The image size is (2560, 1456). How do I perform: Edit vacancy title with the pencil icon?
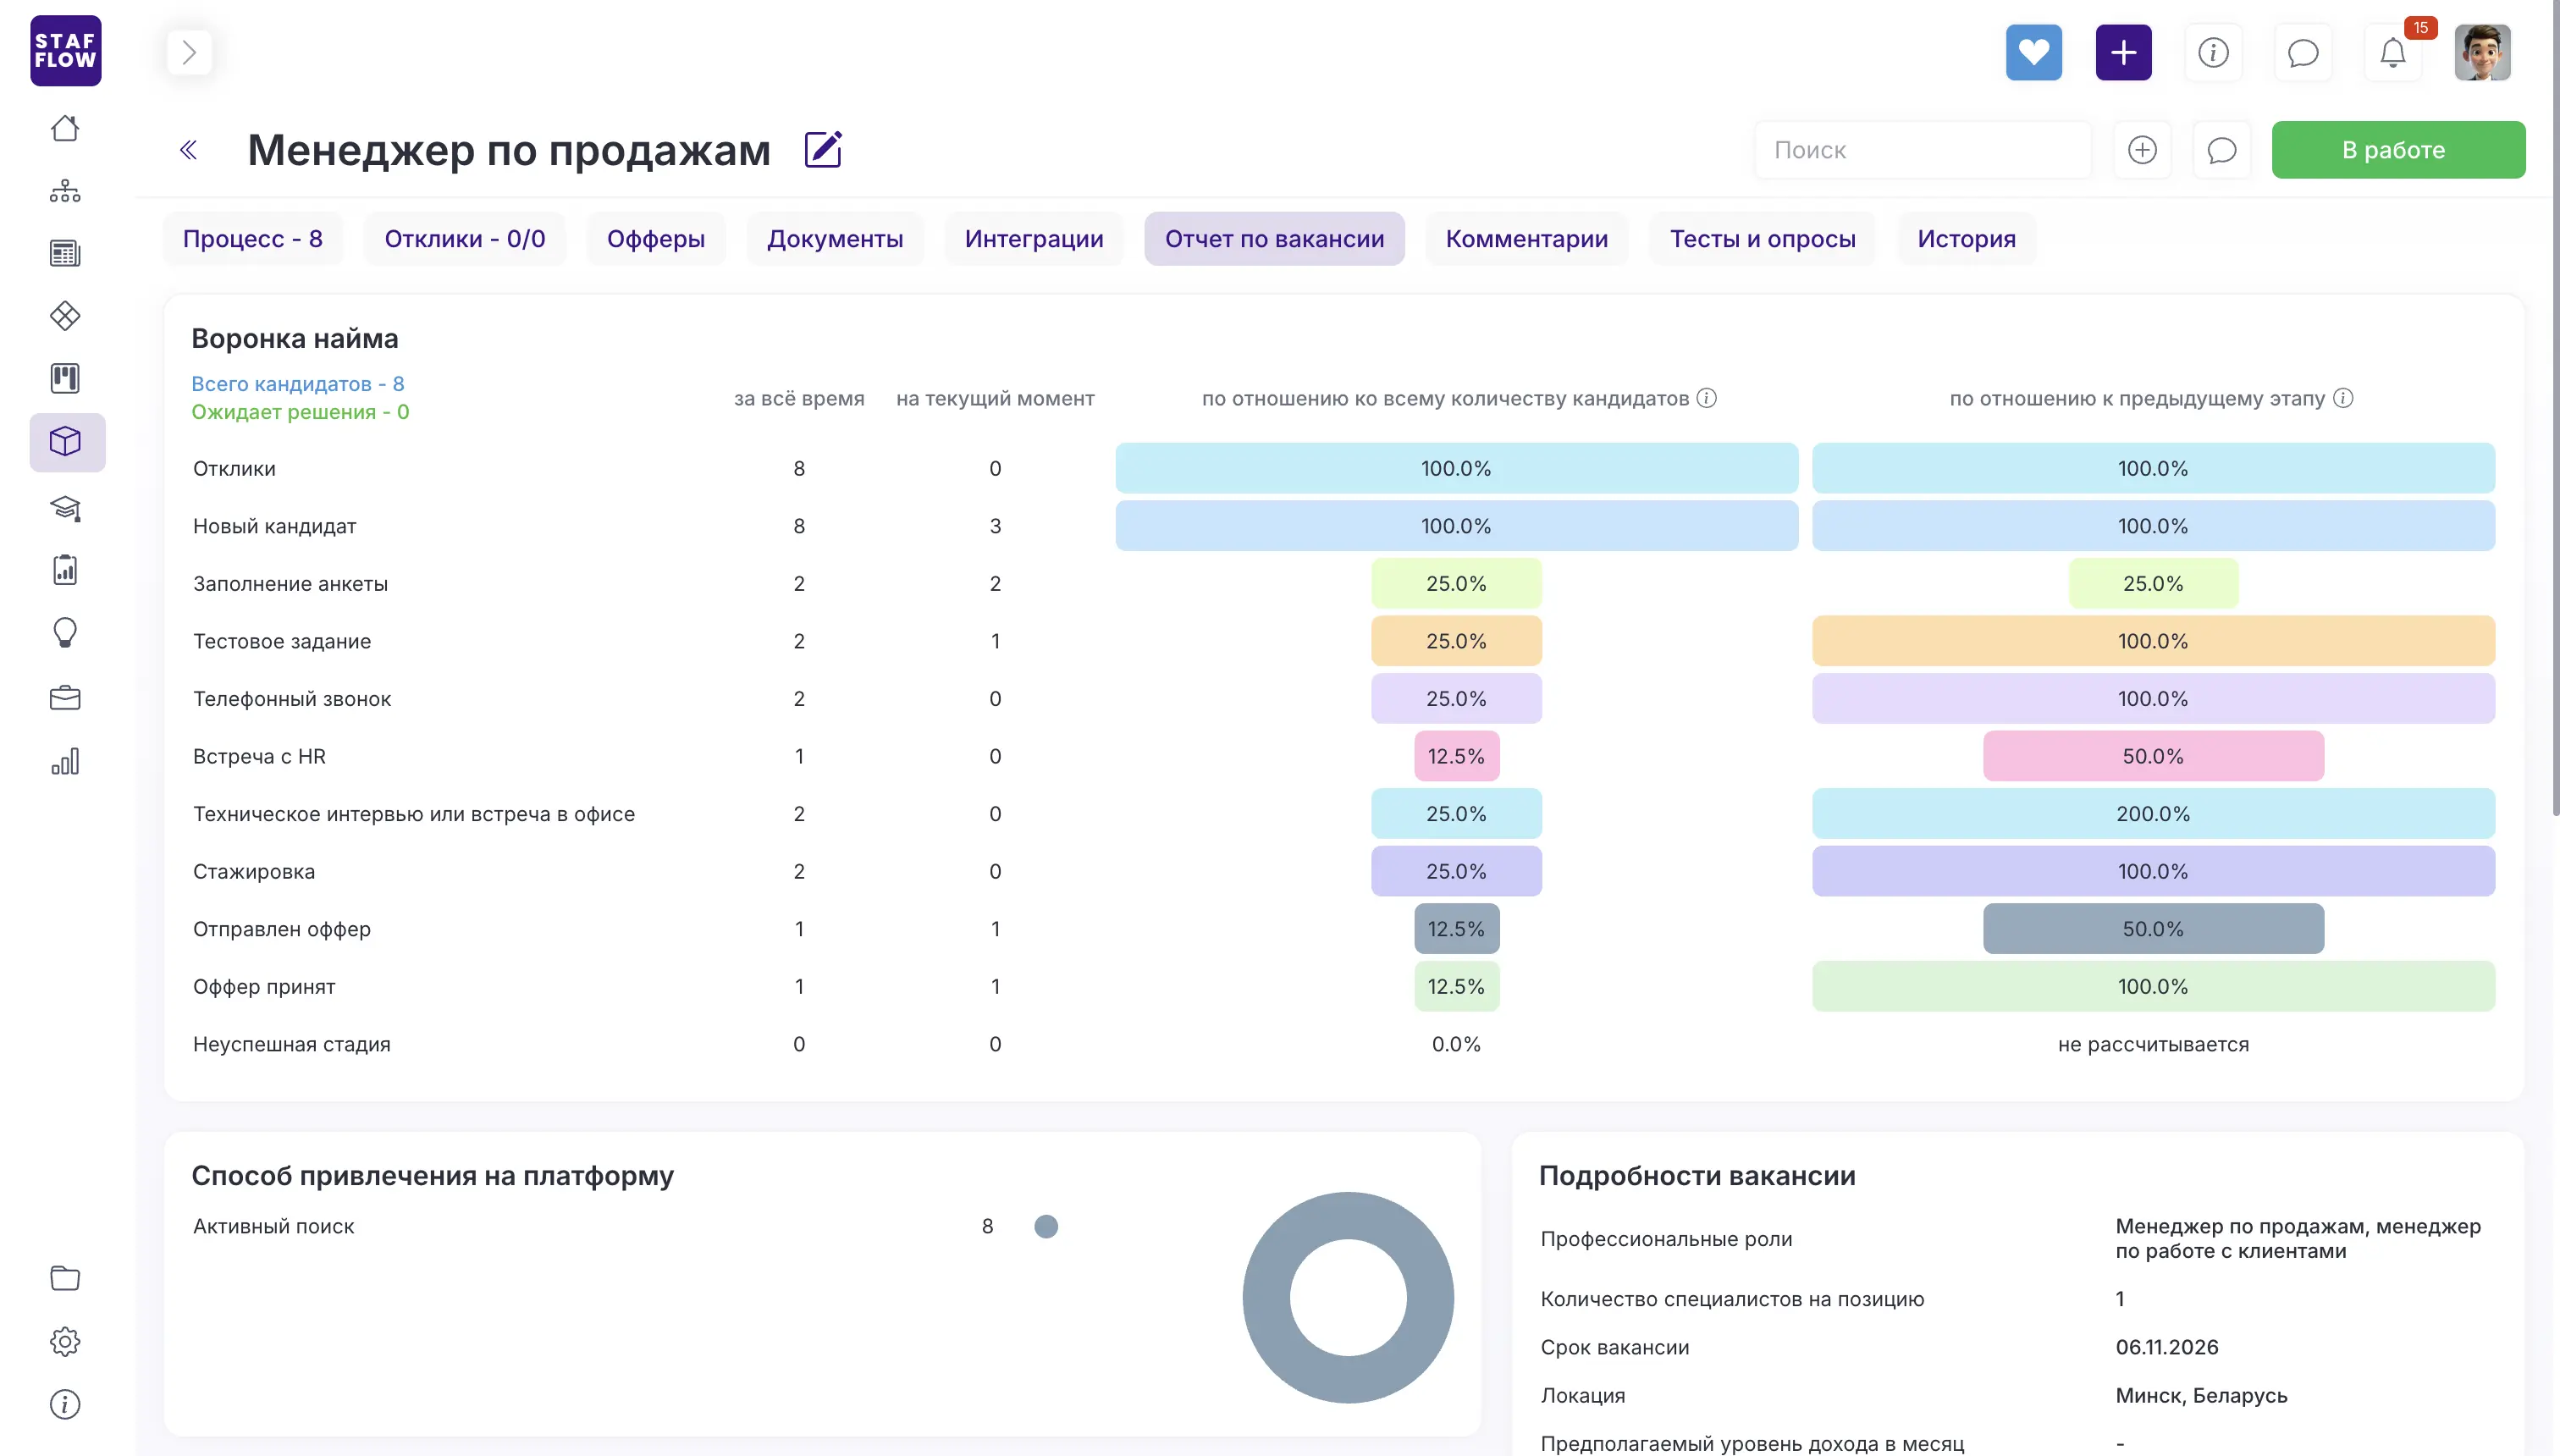[x=823, y=150]
